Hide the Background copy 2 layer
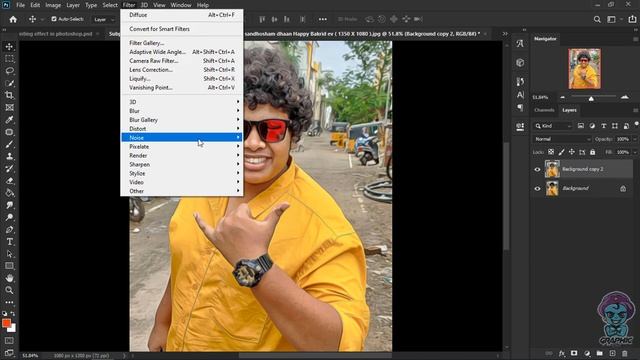Screen dimensions: 640x360 pos(538,169)
